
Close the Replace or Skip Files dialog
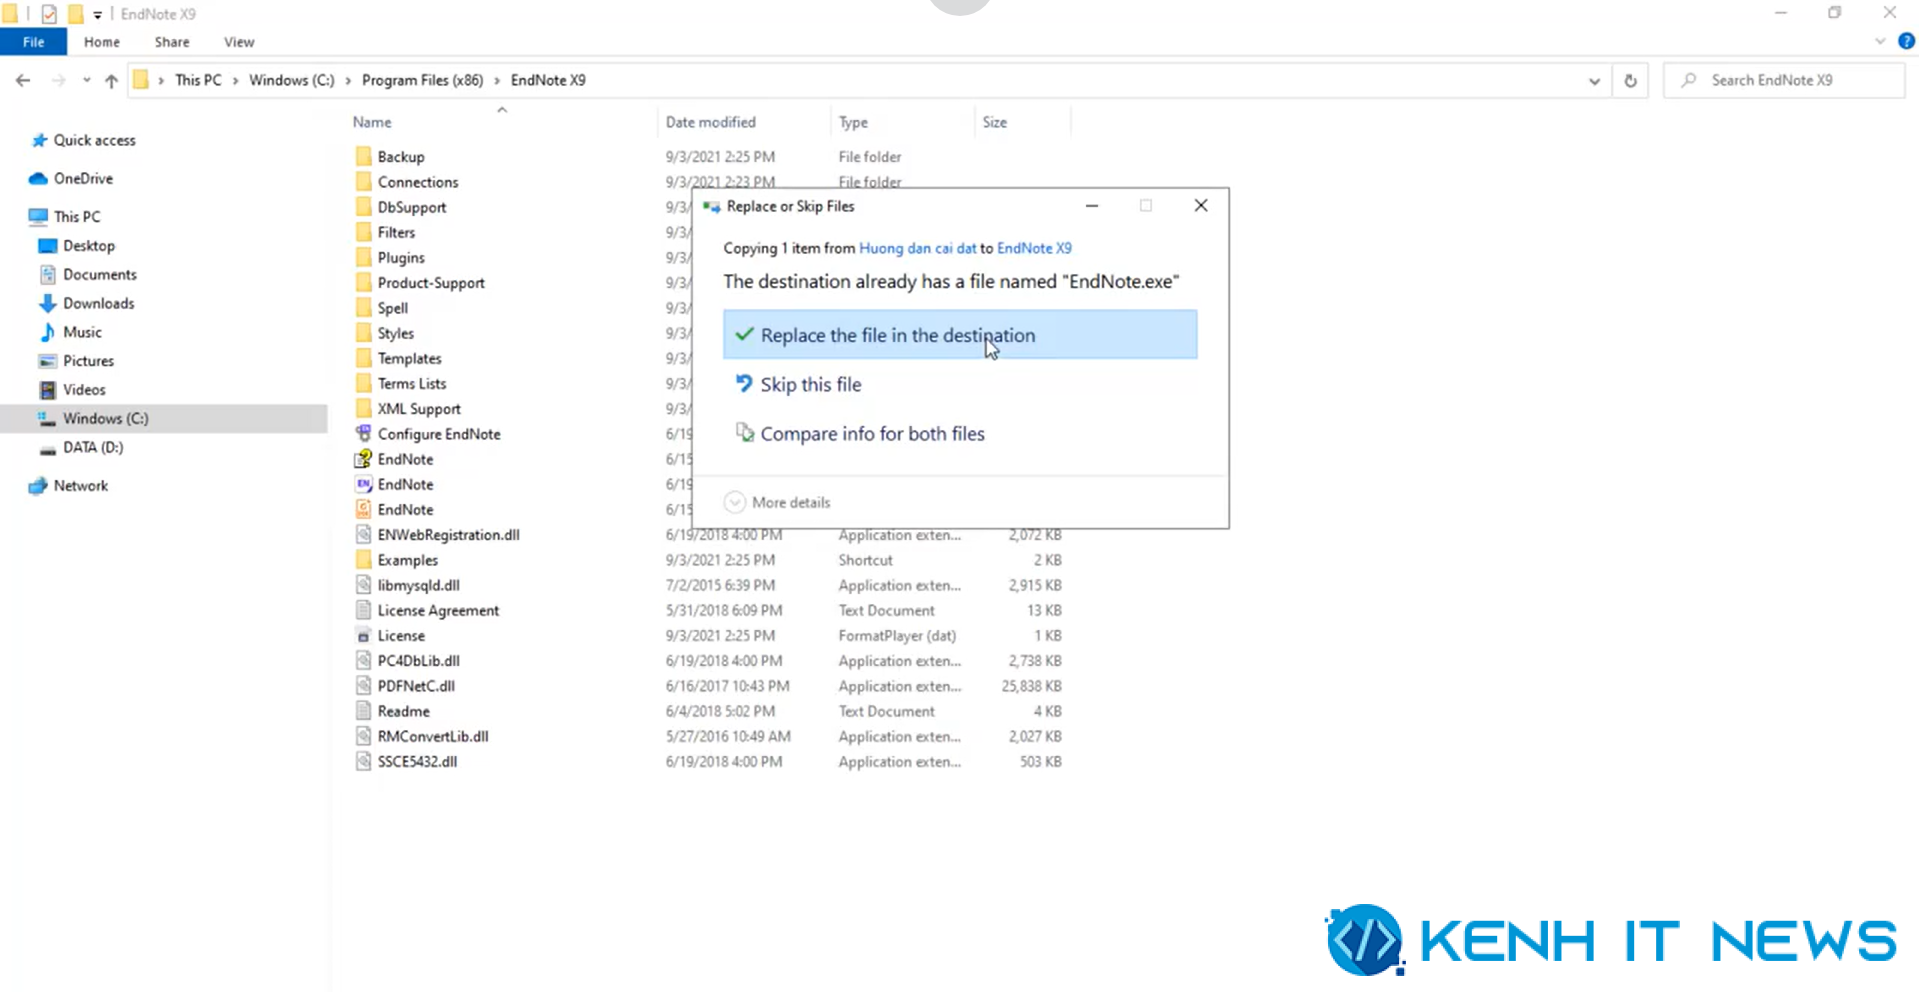[1201, 205]
